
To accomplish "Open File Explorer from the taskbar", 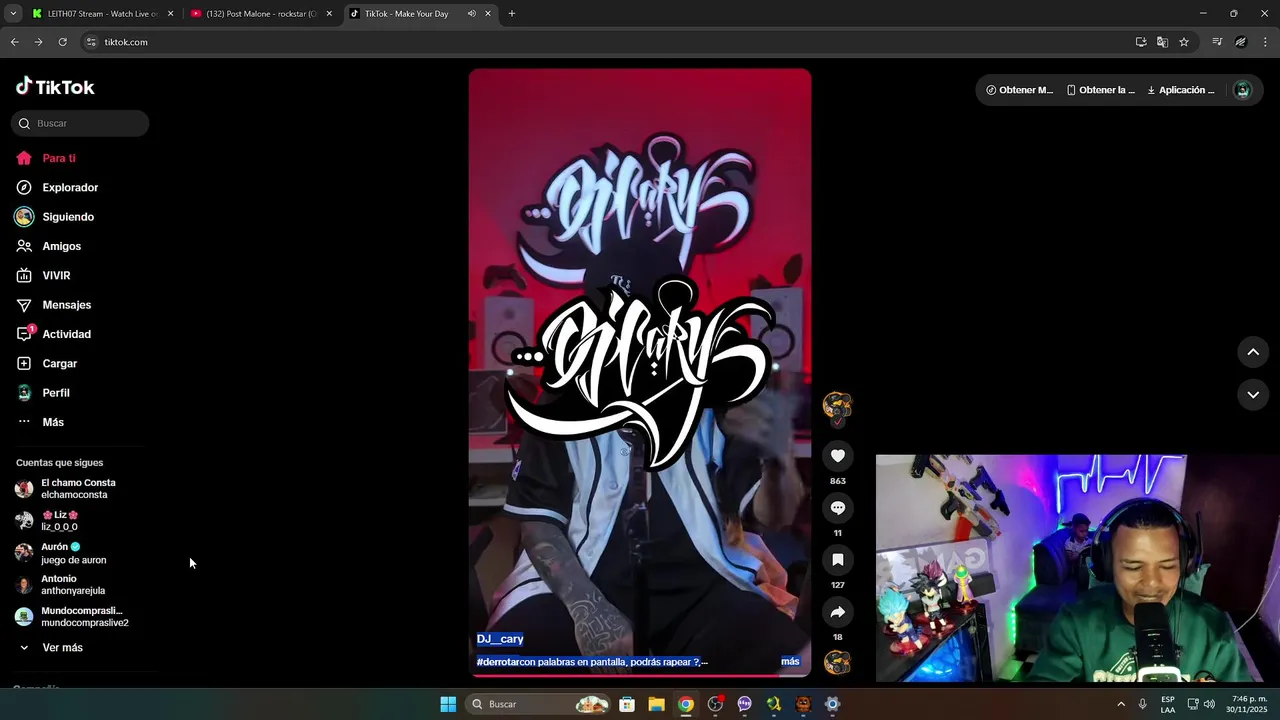I will 656,704.
